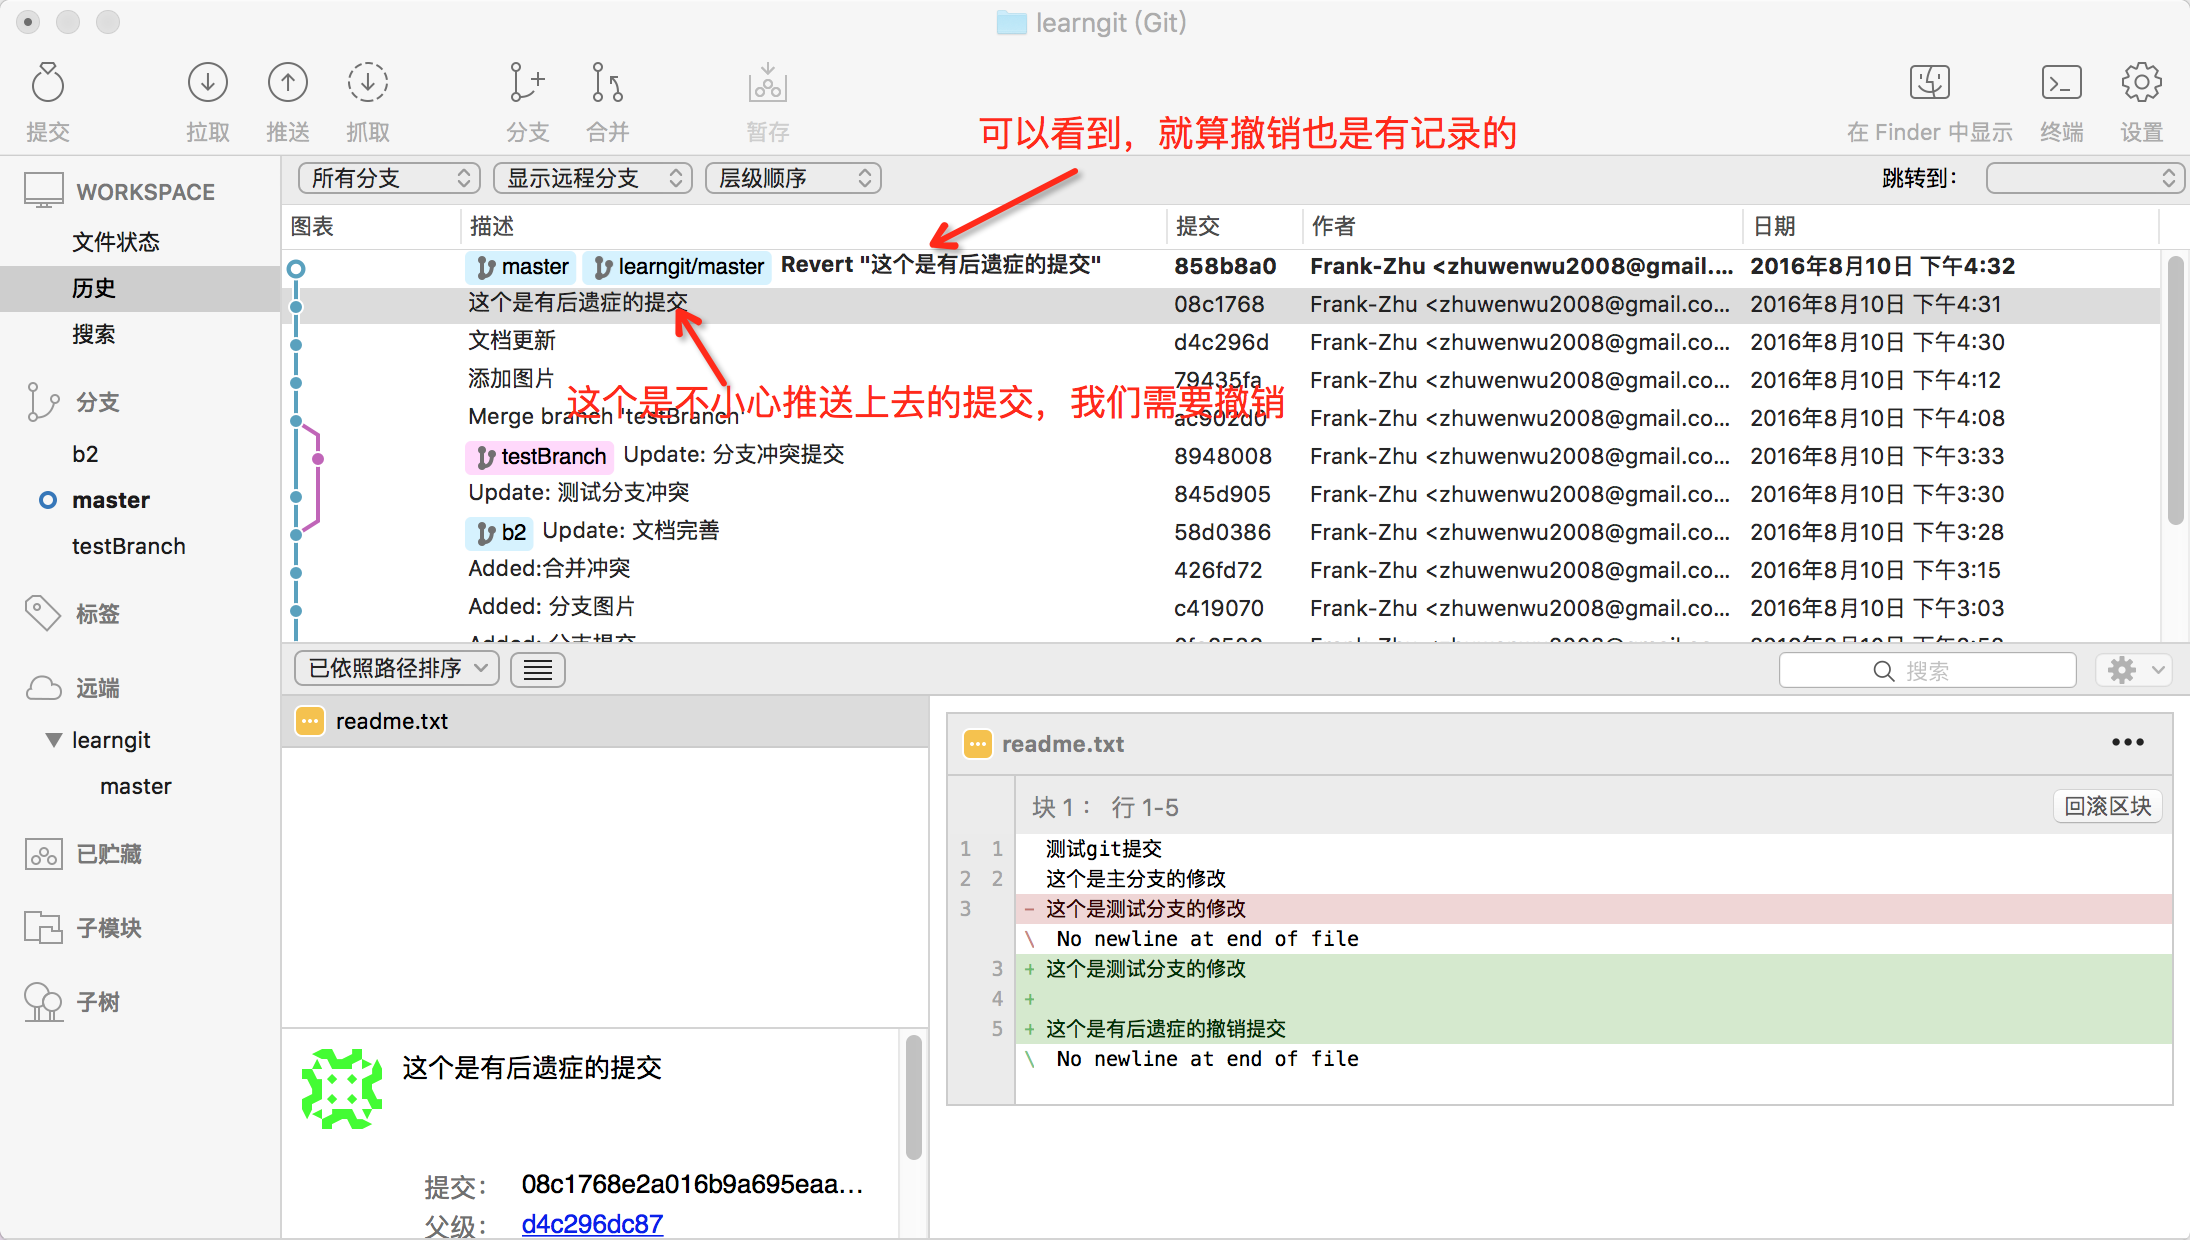Open the 已依照路径排序 sort dropdown
The width and height of the screenshot is (2190, 1240).
pos(397,668)
